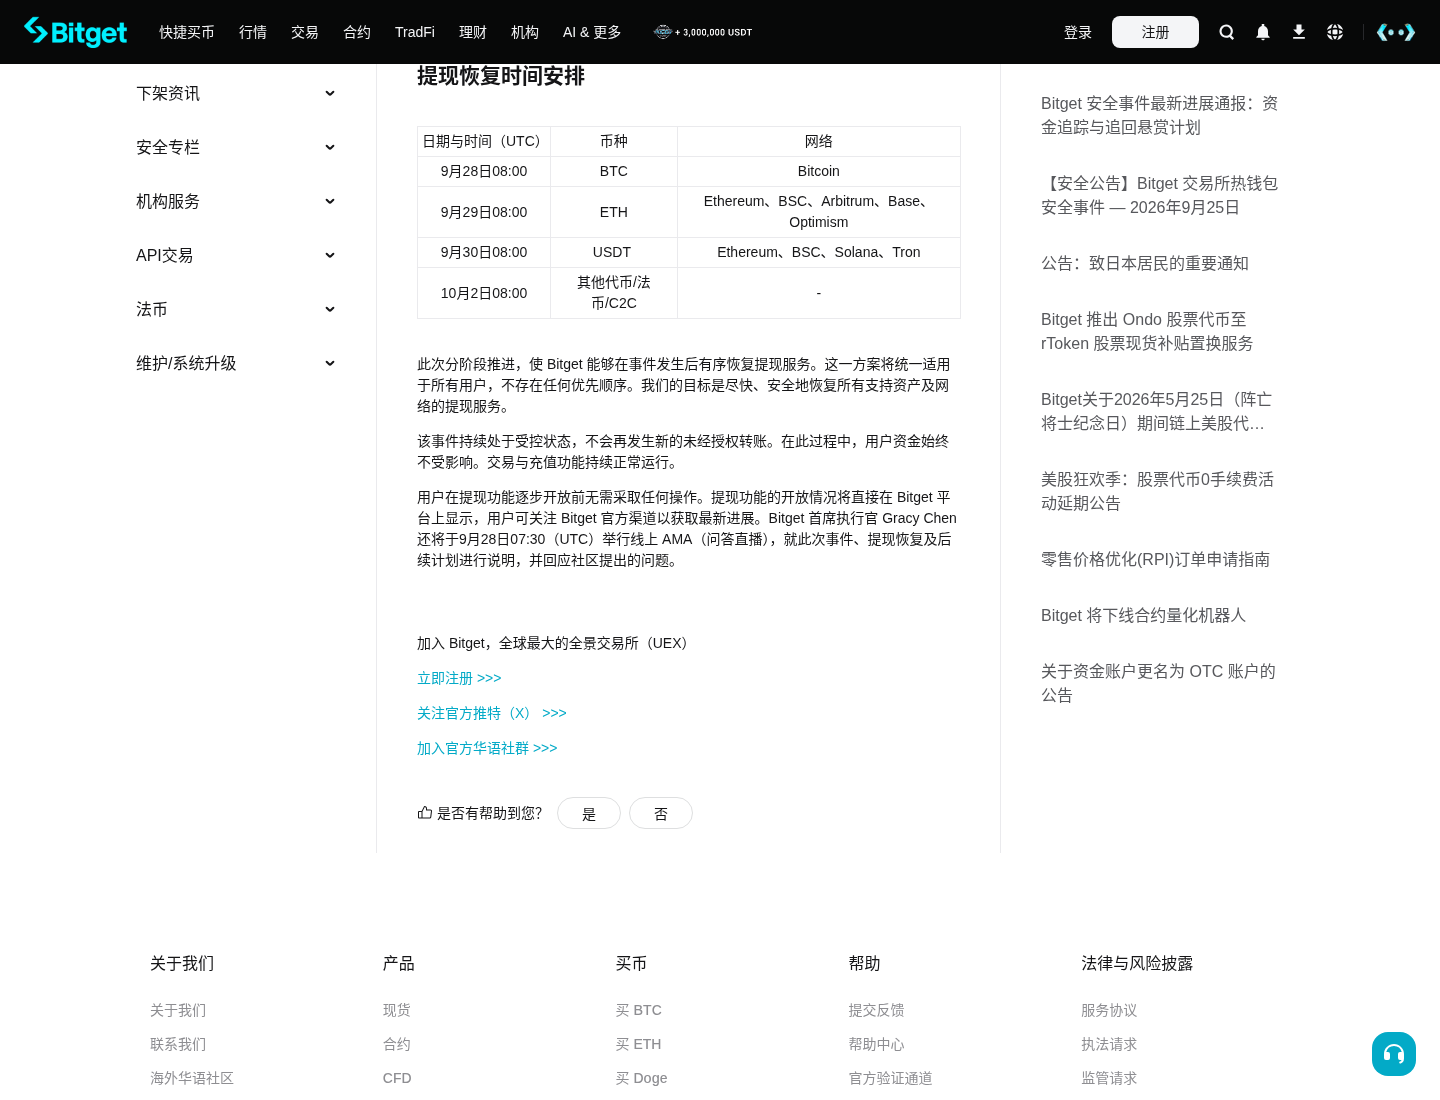Open the 快捷买币 nav menu
Image resolution: width=1440 pixels, height=1100 pixels.
tap(187, 32)
